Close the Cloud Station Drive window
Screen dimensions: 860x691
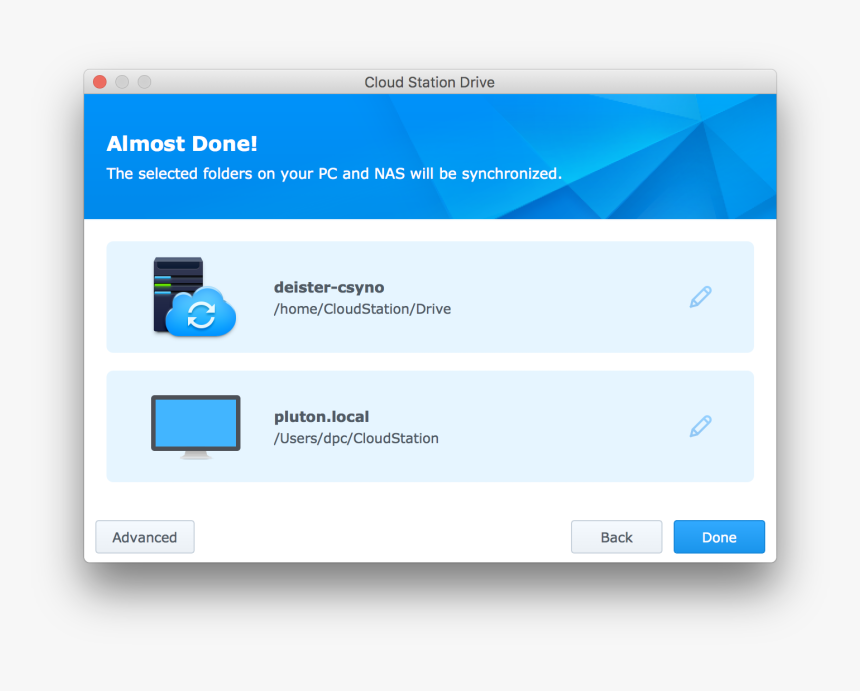[100, 82]
